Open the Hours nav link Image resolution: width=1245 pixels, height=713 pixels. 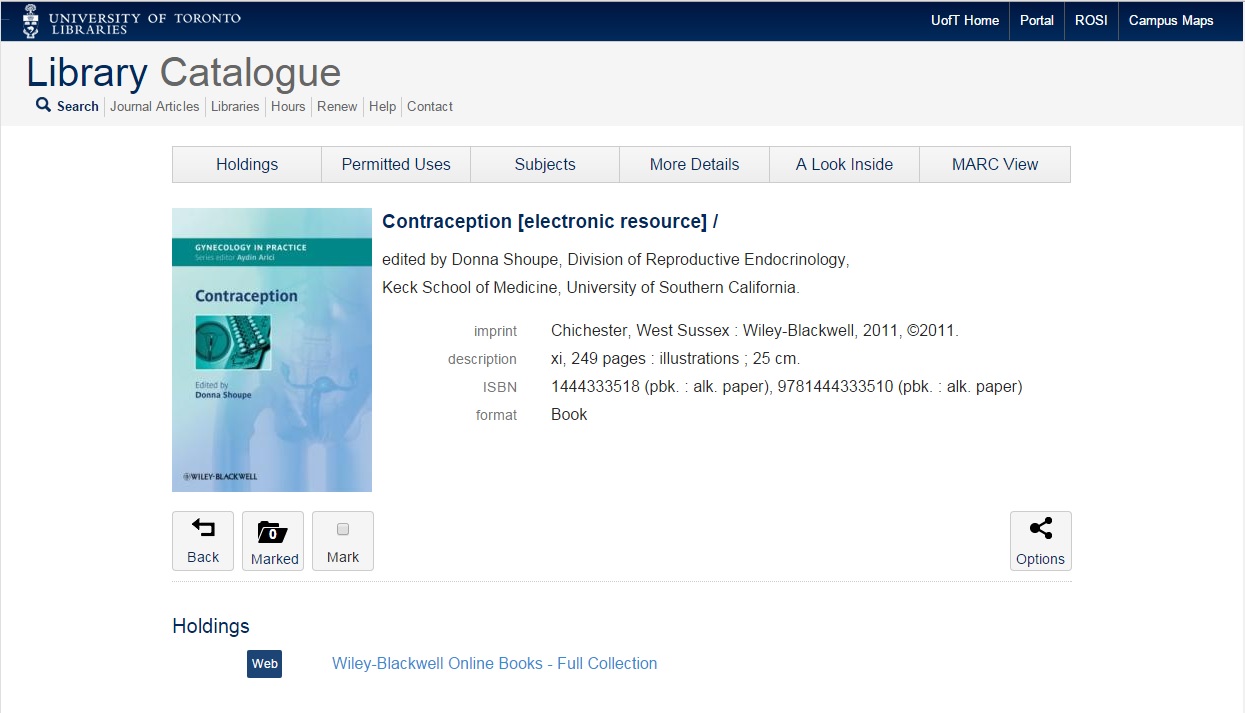(x=288, y=106)
